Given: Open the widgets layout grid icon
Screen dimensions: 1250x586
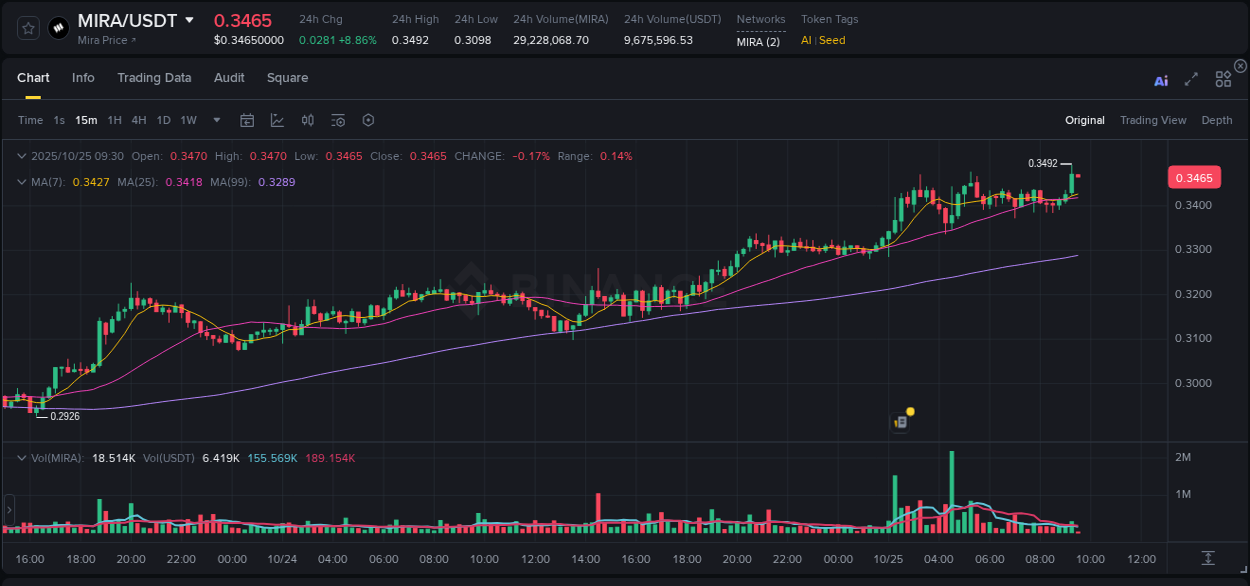Looking at the screenshot, I should point(1223,79).
